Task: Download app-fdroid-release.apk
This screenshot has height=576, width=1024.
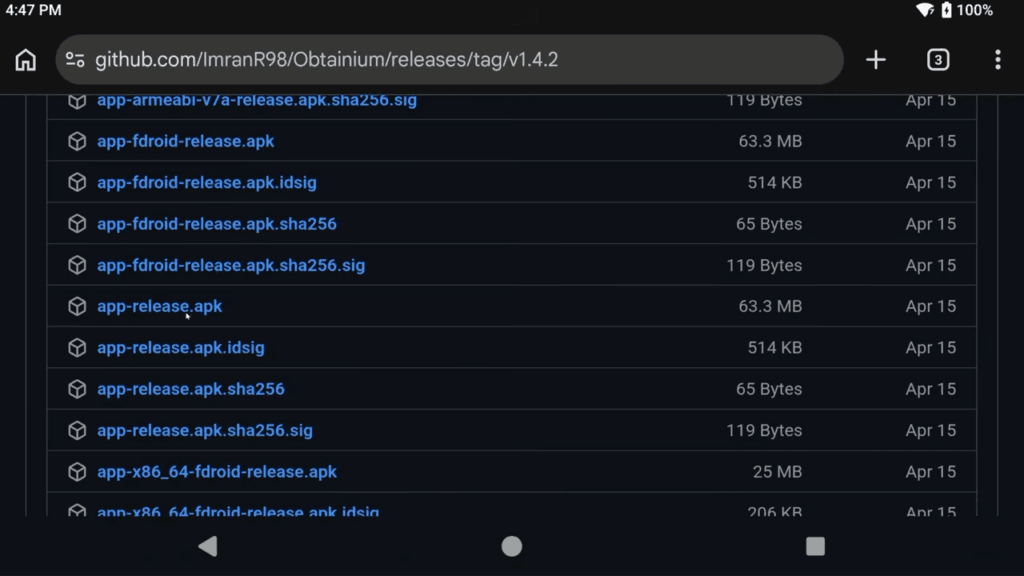Action: [x=185, y=141]
